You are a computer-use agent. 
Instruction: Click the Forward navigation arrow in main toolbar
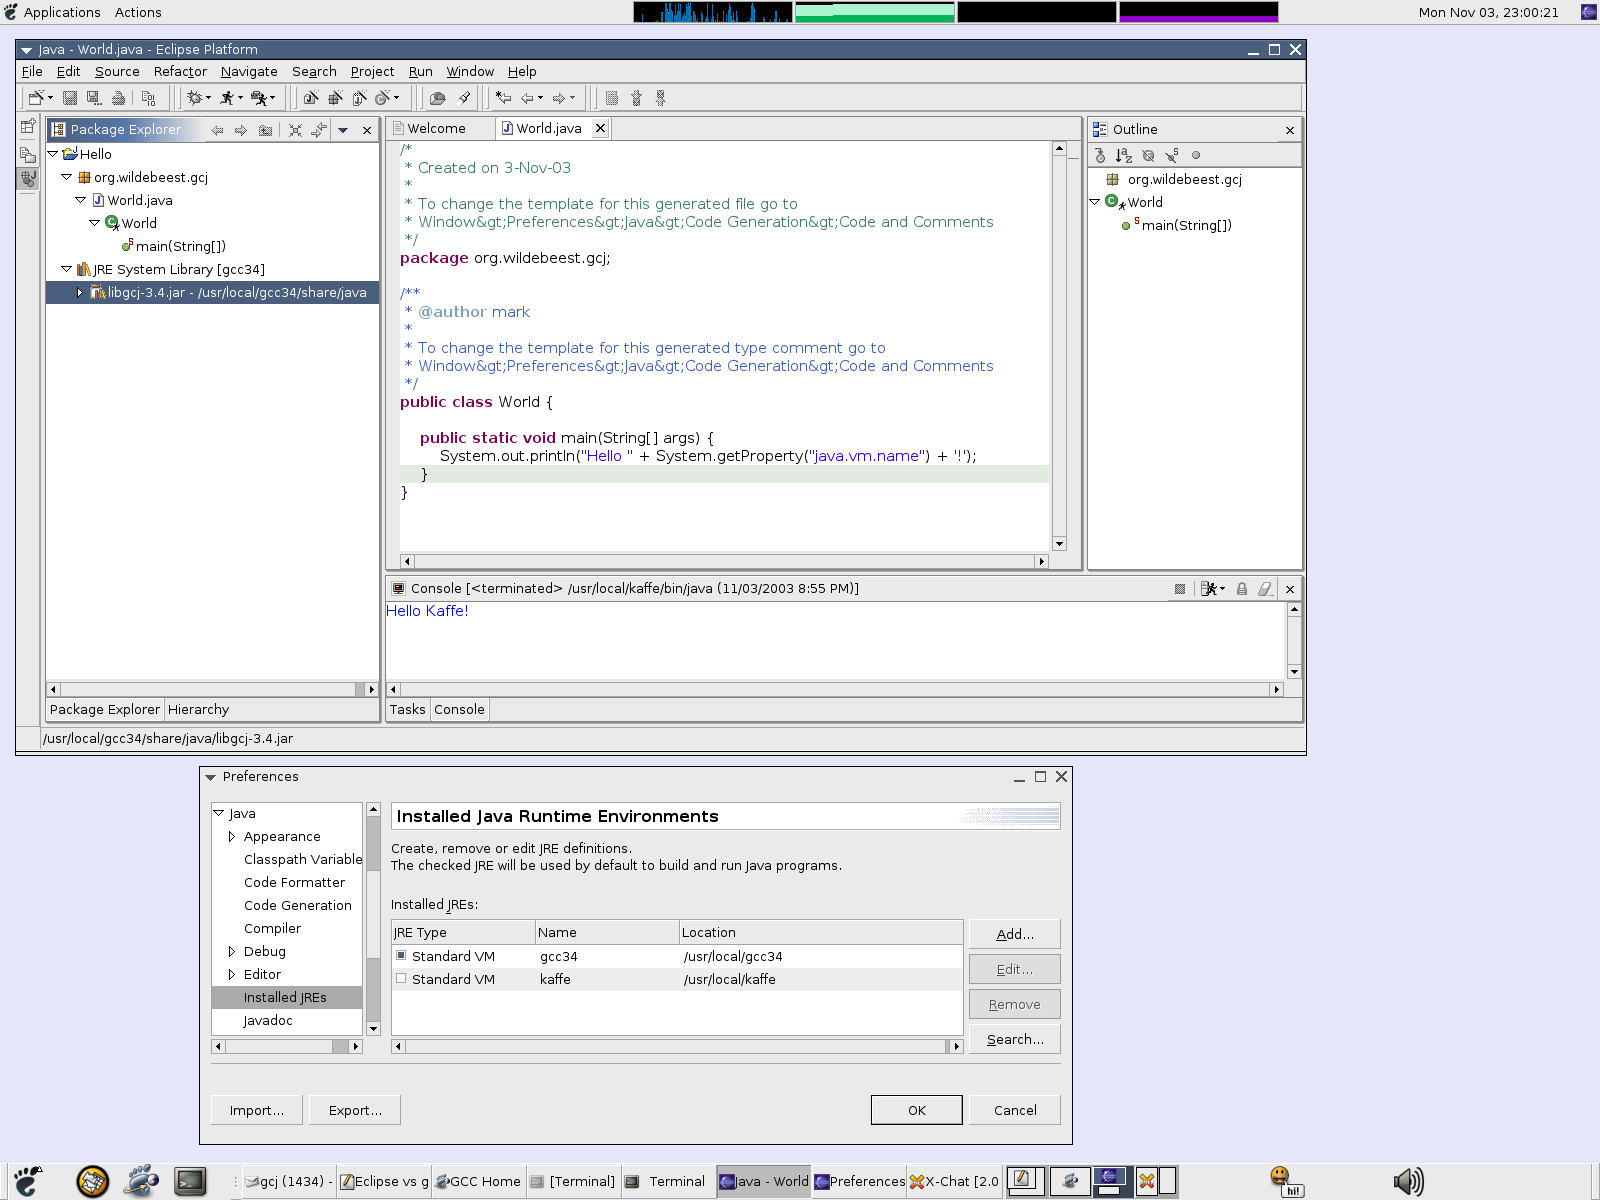[x=559, y=98]
